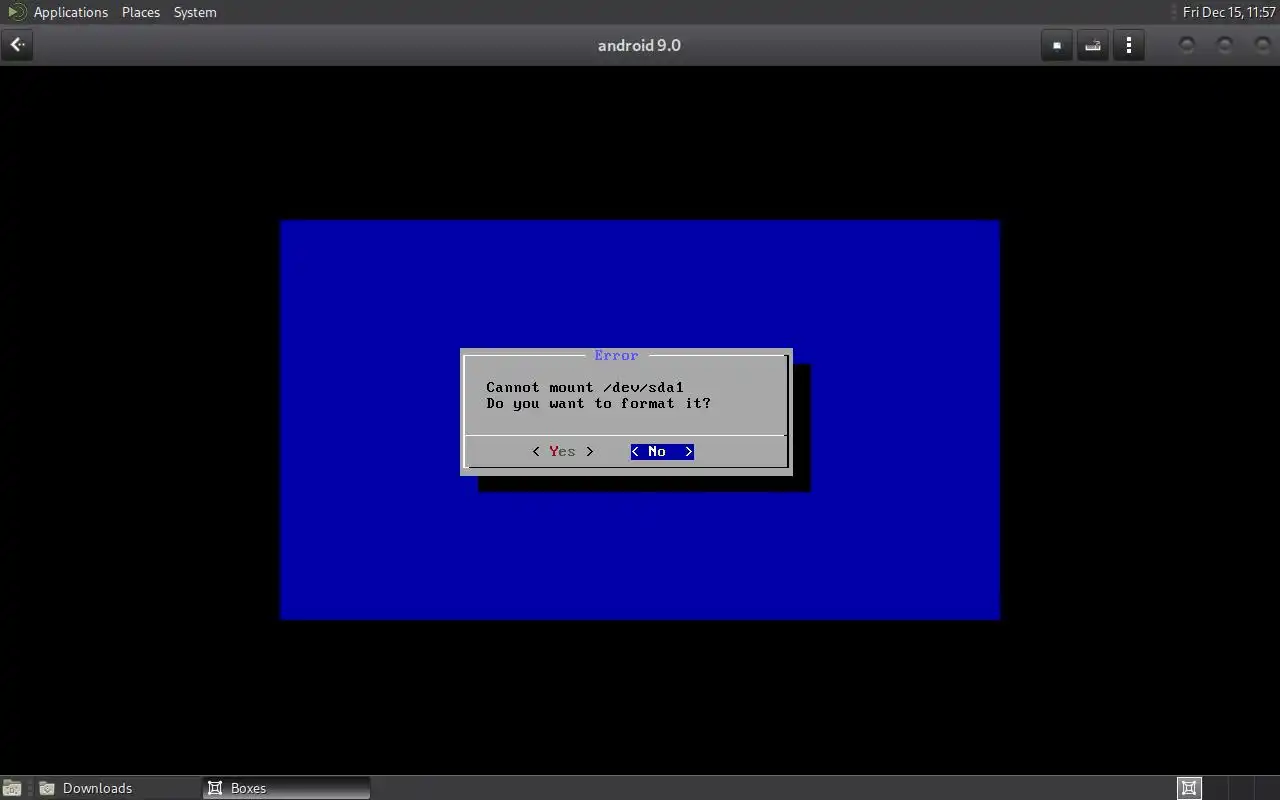Click the "Error" dialog title

click(x=616, y=356)
